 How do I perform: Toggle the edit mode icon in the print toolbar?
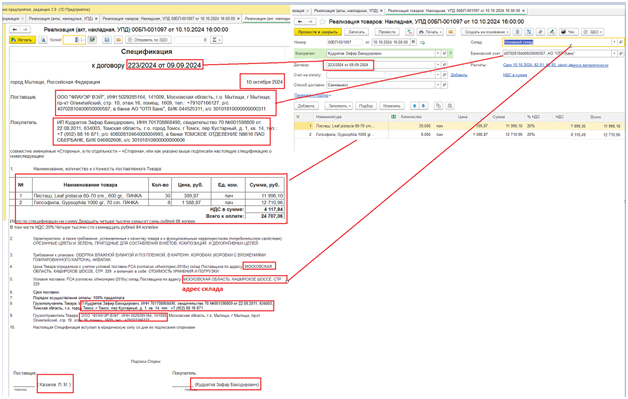[93, 40]
